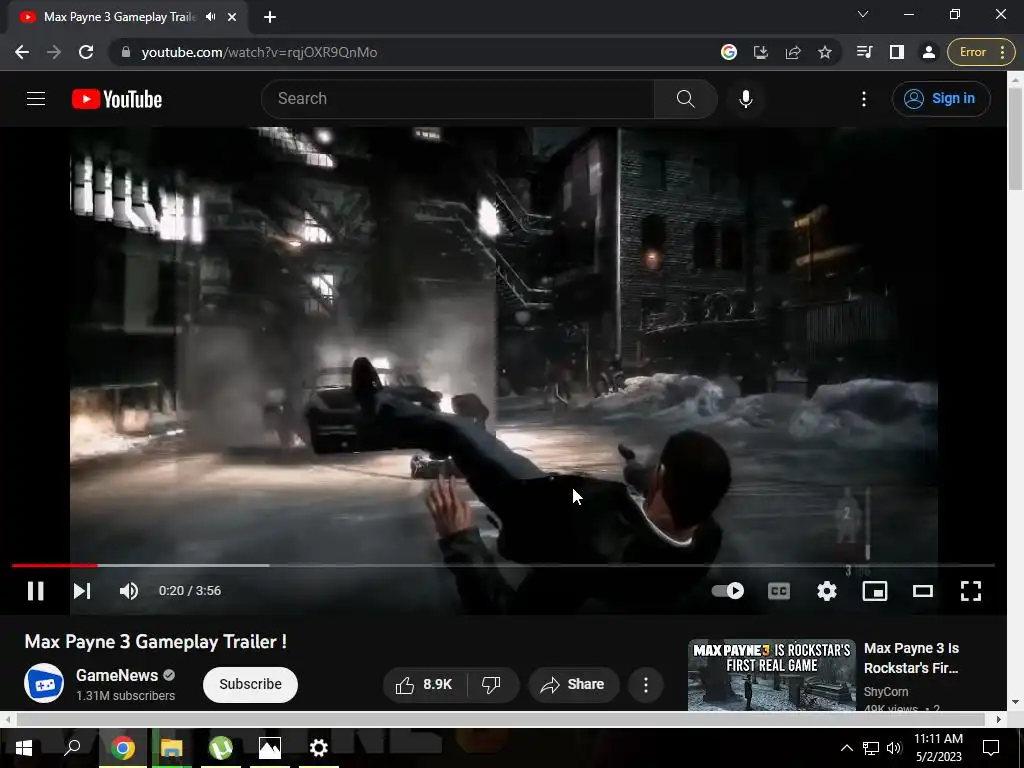Viewport: 1024px width, 768px height.
Task: Show hidden system tray icons
Action: pos(846,748)
